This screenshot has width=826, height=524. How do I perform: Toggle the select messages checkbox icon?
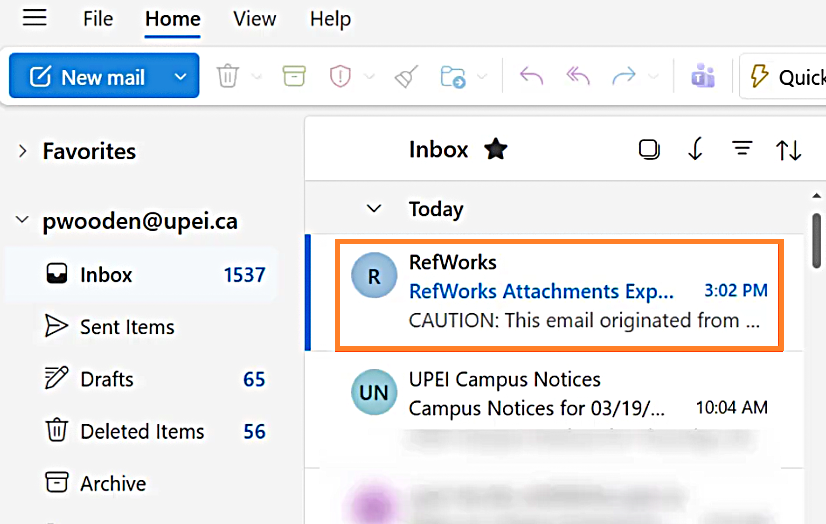pos(649,150)
